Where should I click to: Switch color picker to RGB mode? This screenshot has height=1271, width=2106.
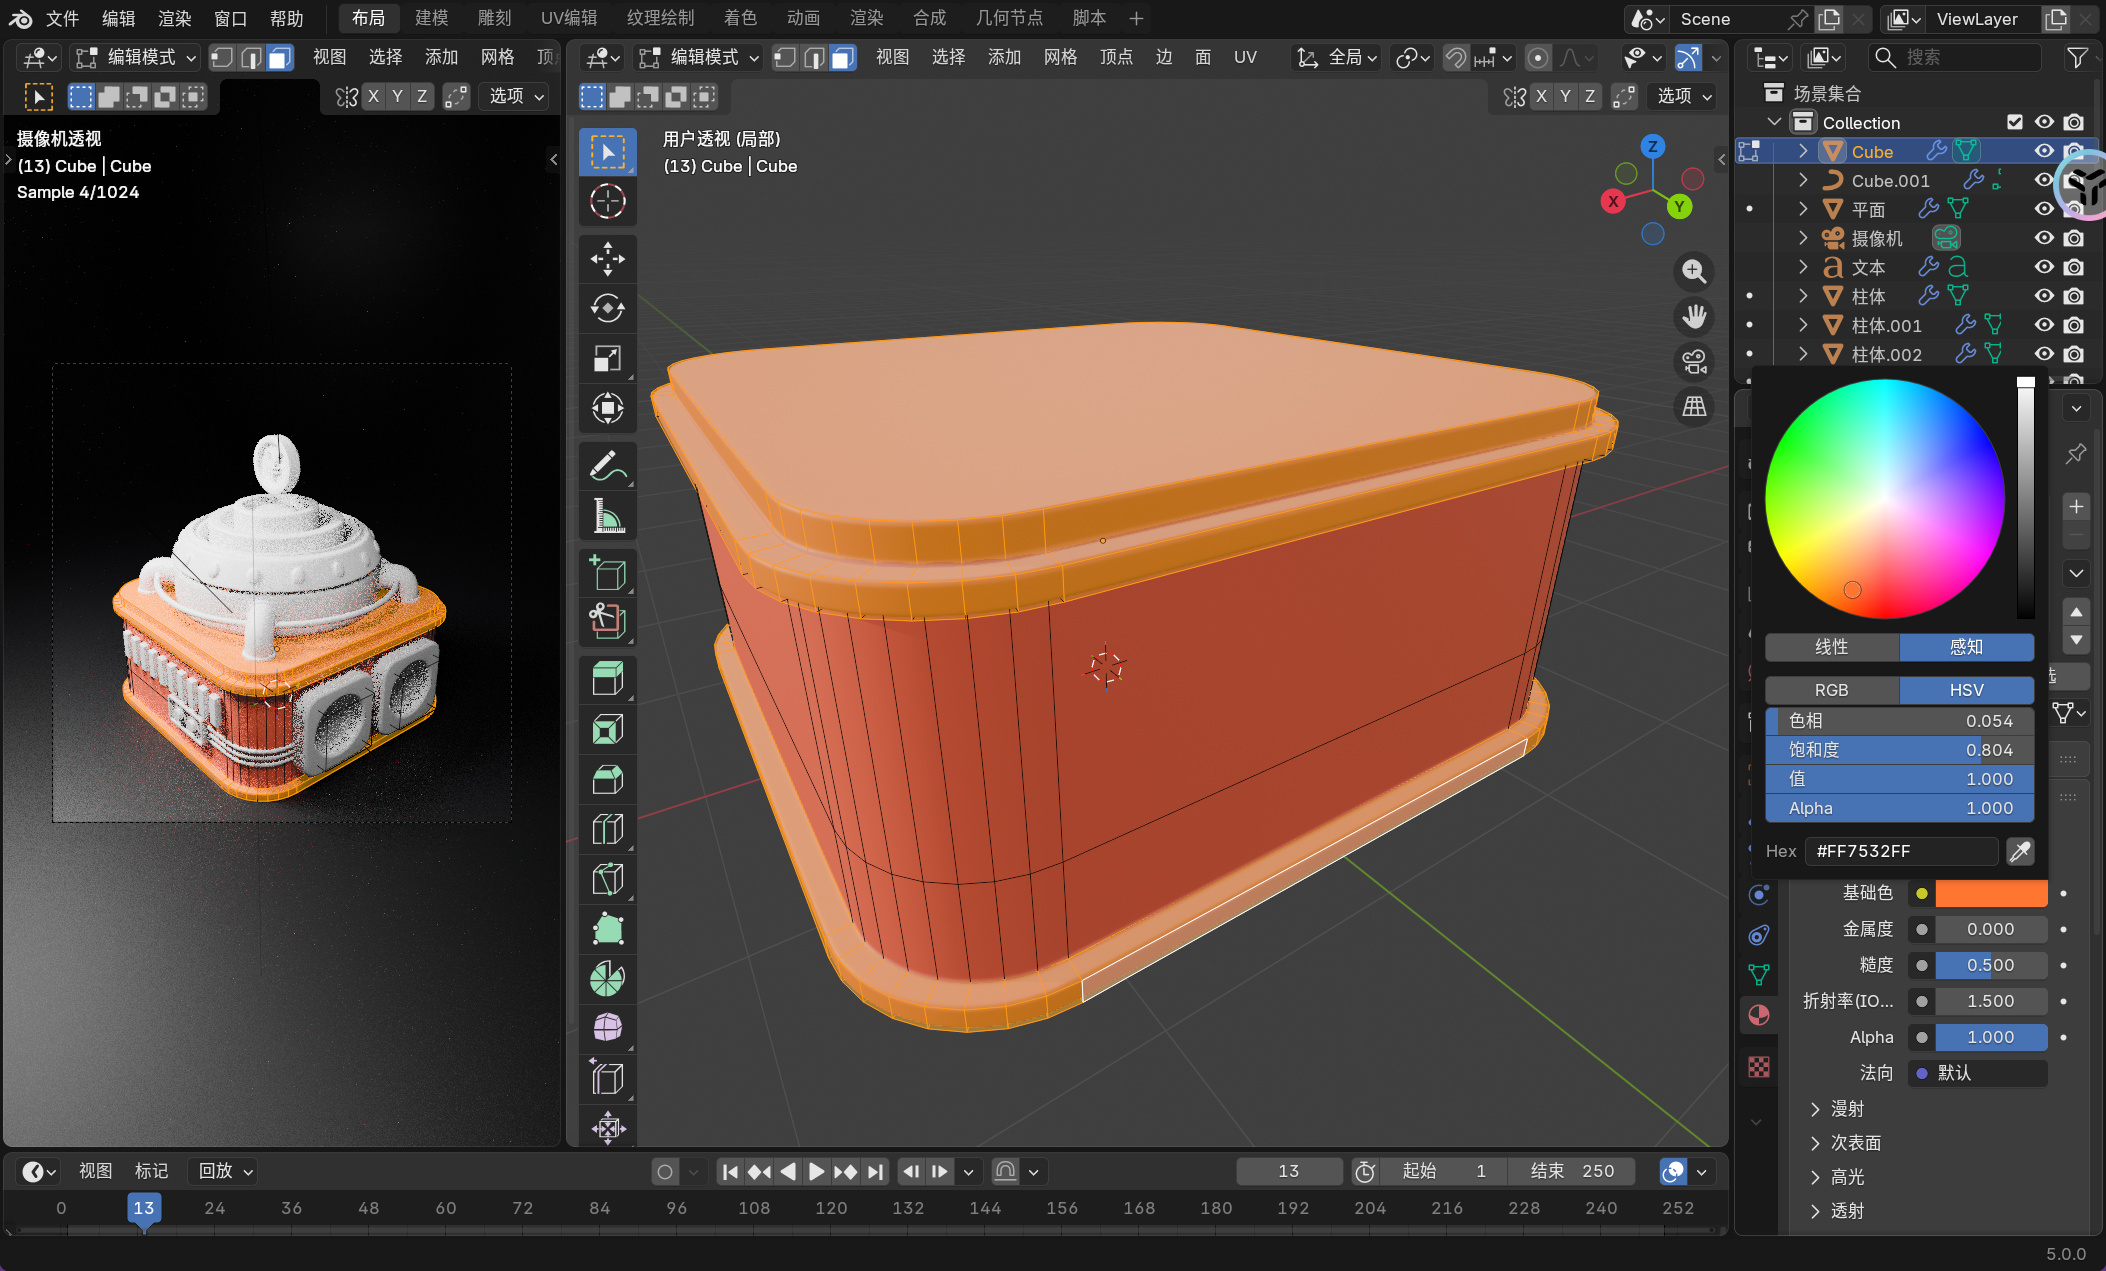1831,690
